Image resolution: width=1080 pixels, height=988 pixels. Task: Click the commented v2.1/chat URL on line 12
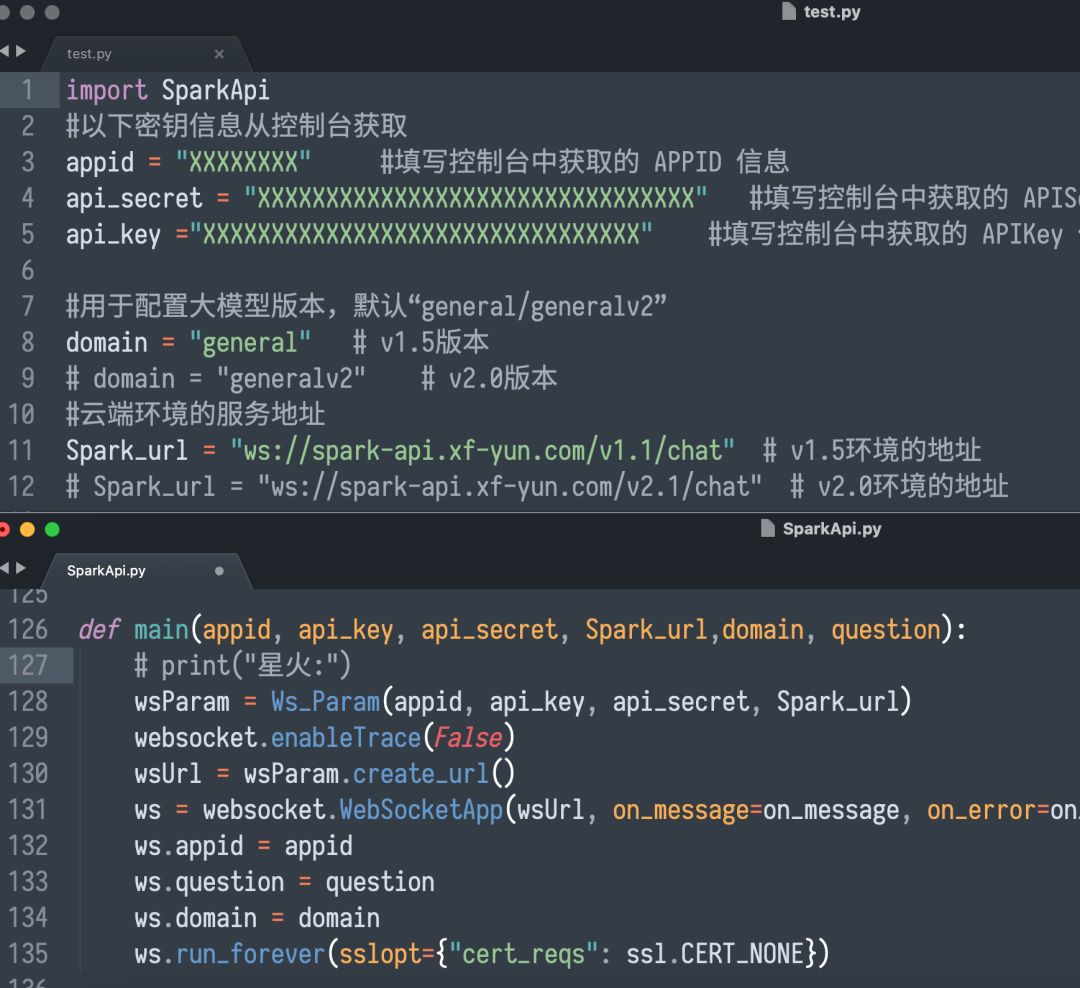click(510, 486)
